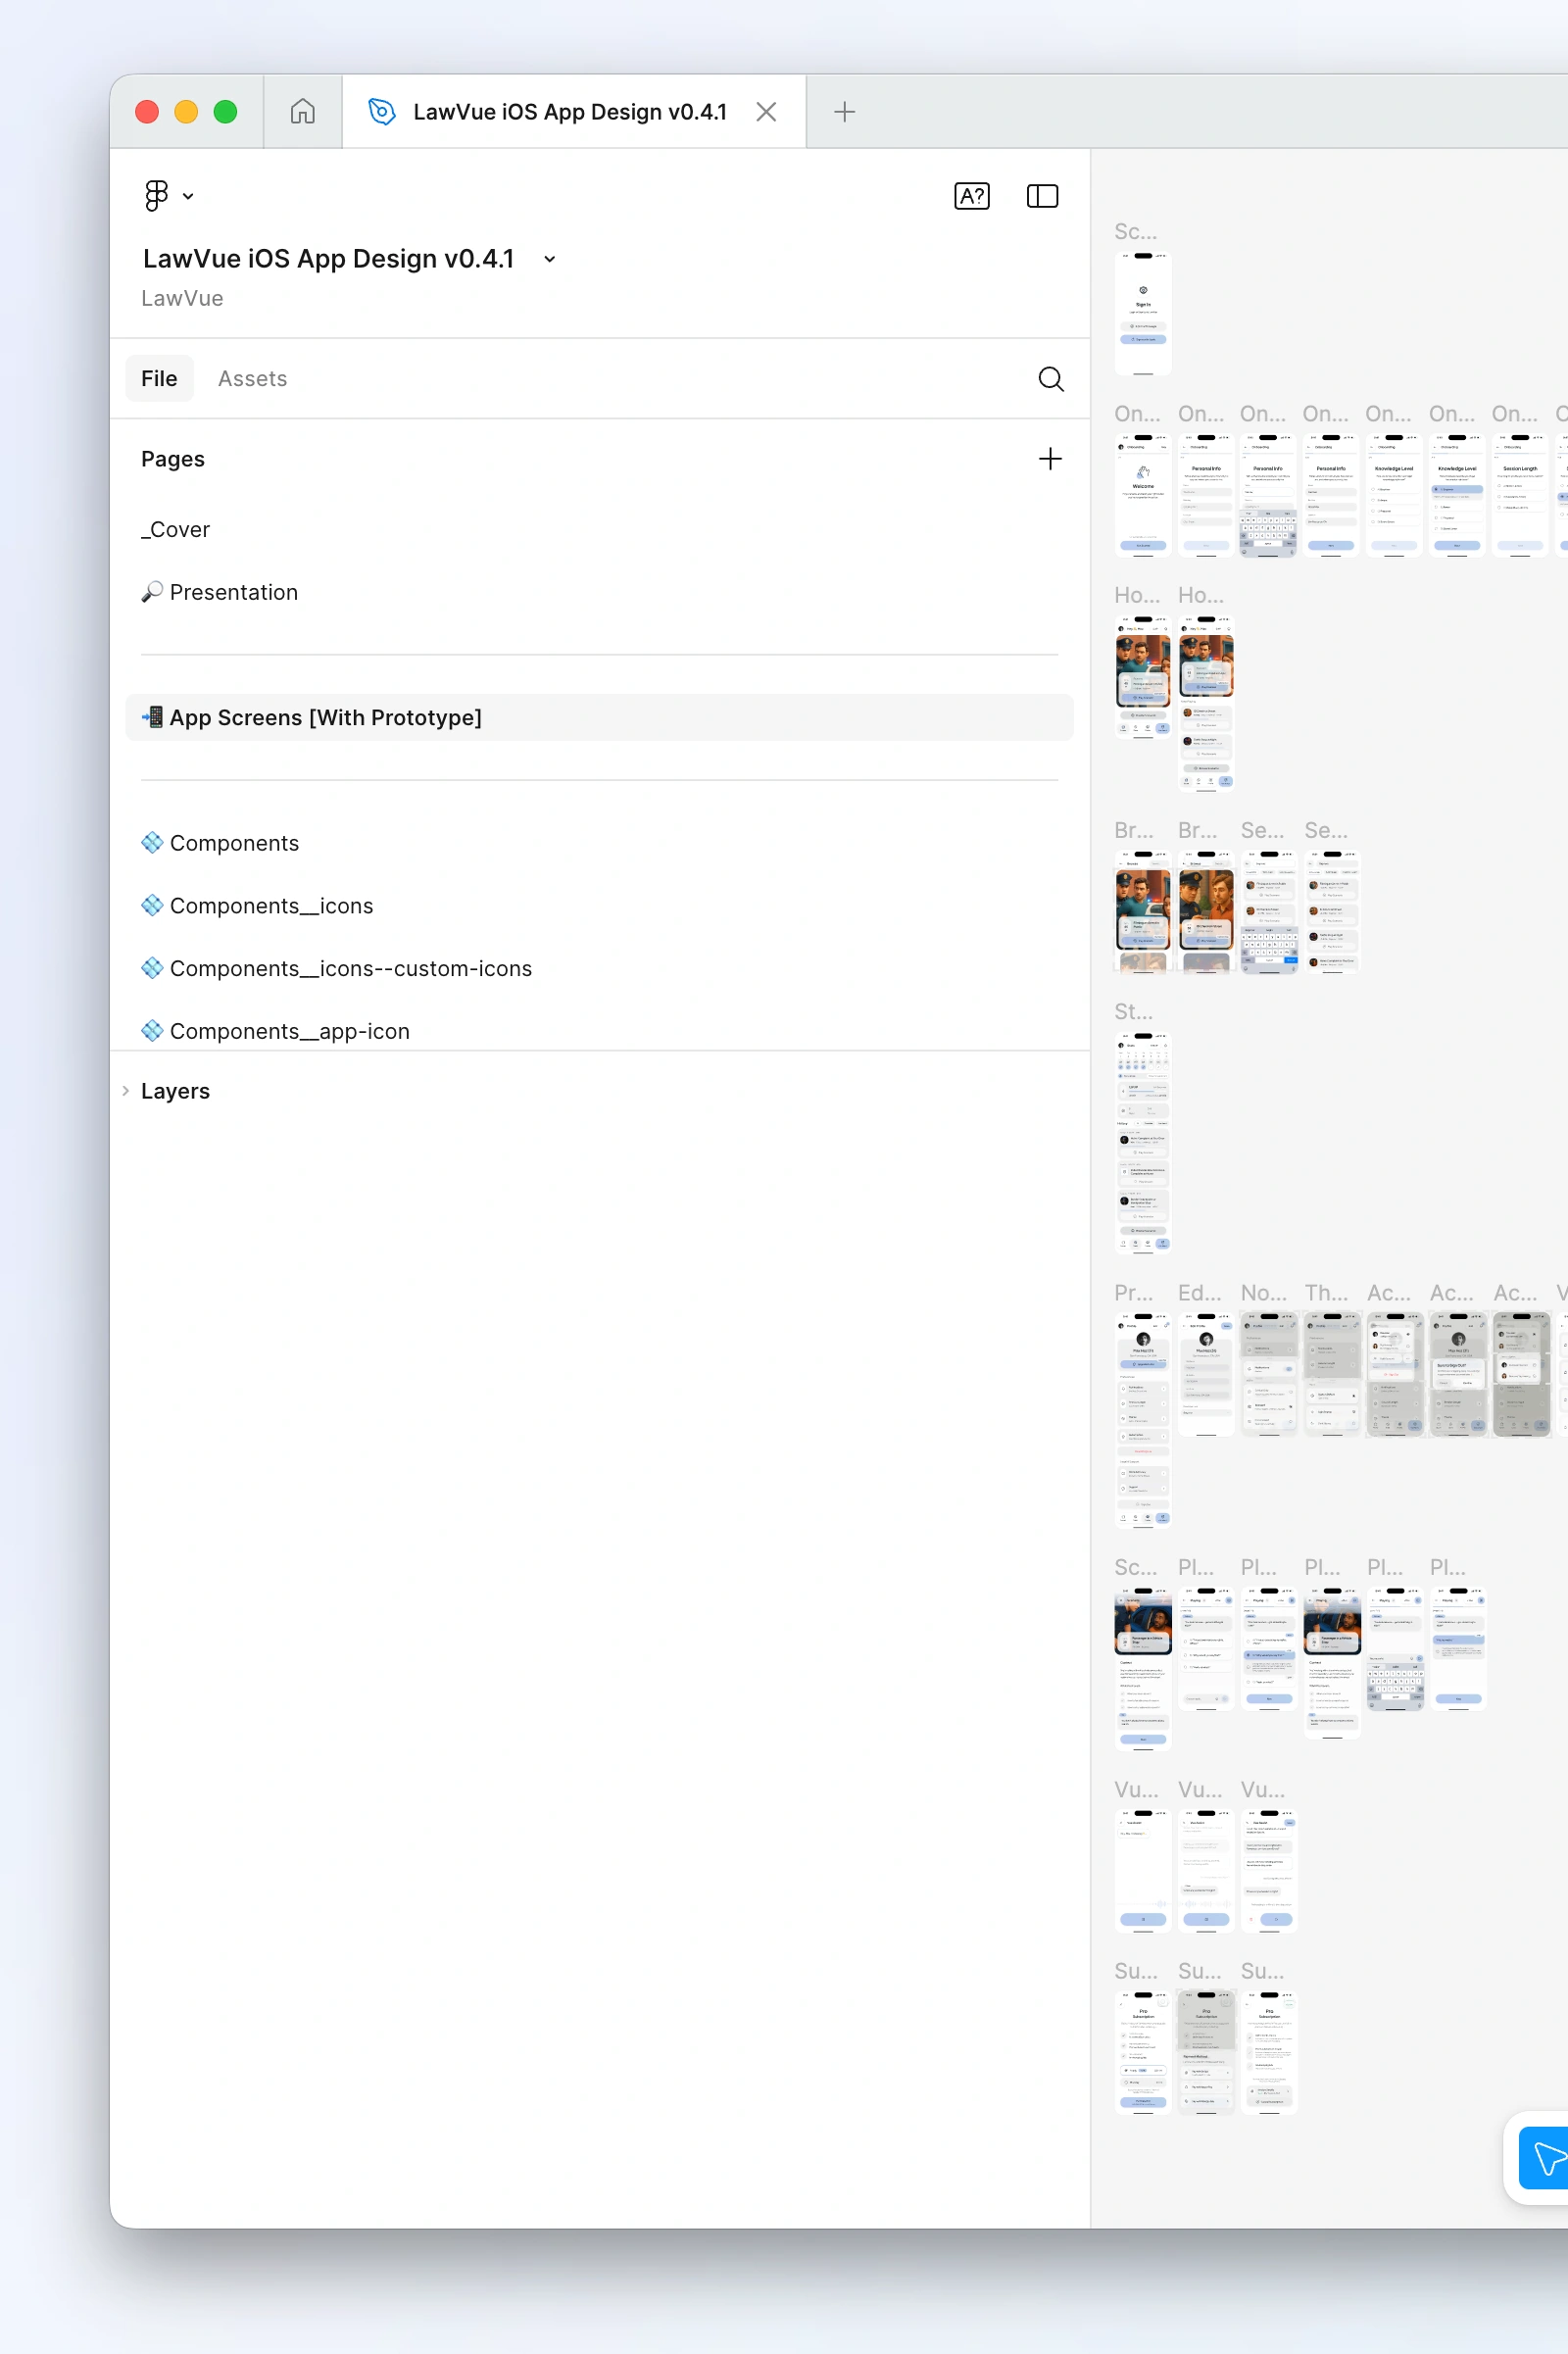Open the dropdown beside the Figma logo
The height and width of the screenshot is (2354, 1568).
pos(188,196)
